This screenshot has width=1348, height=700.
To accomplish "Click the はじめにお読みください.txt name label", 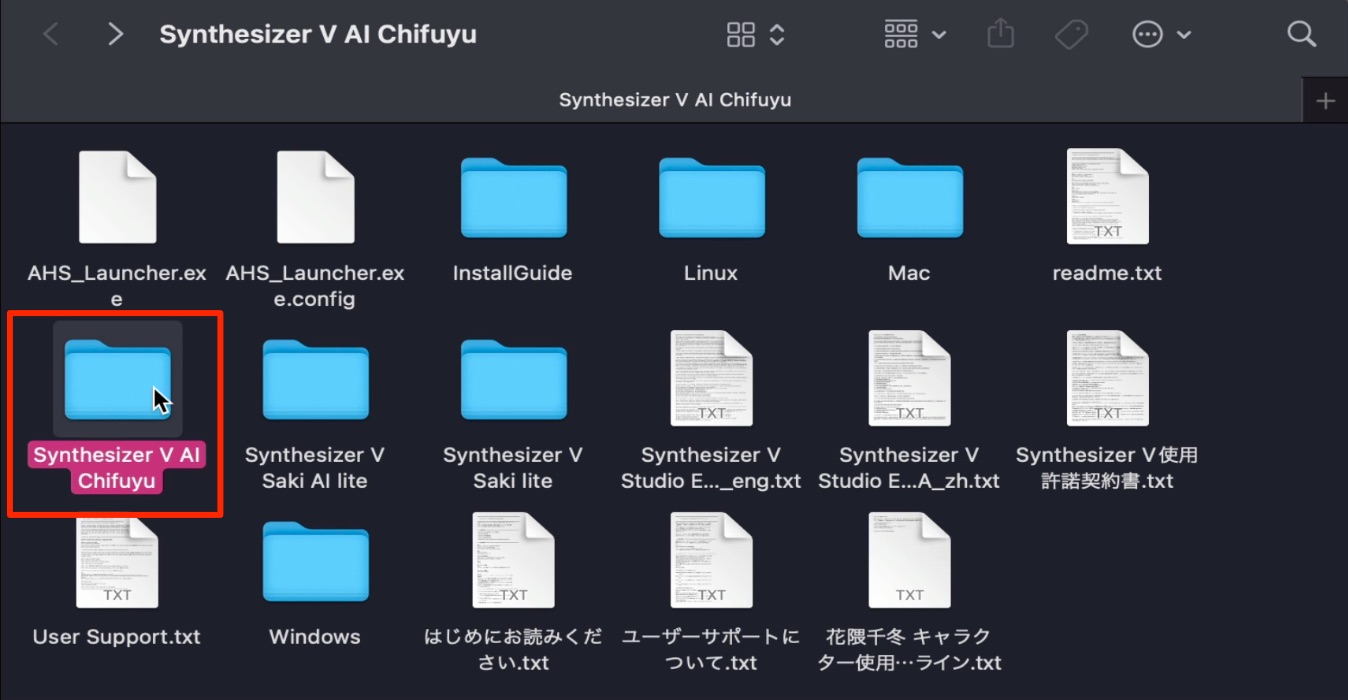I will click(513, 650).
